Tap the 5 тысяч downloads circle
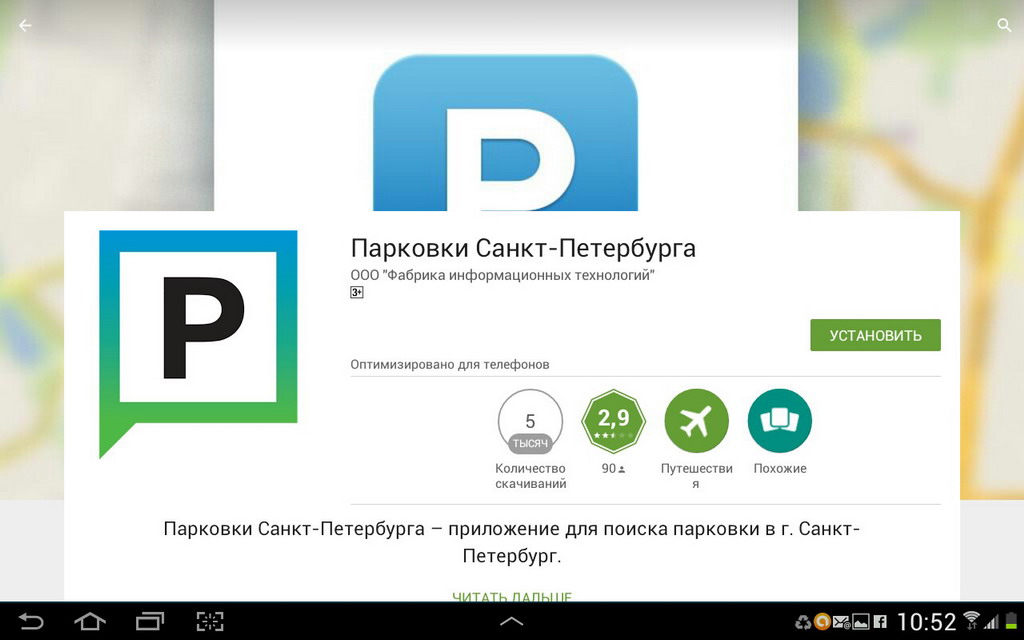1024x640 pixels. coord(530,420)
